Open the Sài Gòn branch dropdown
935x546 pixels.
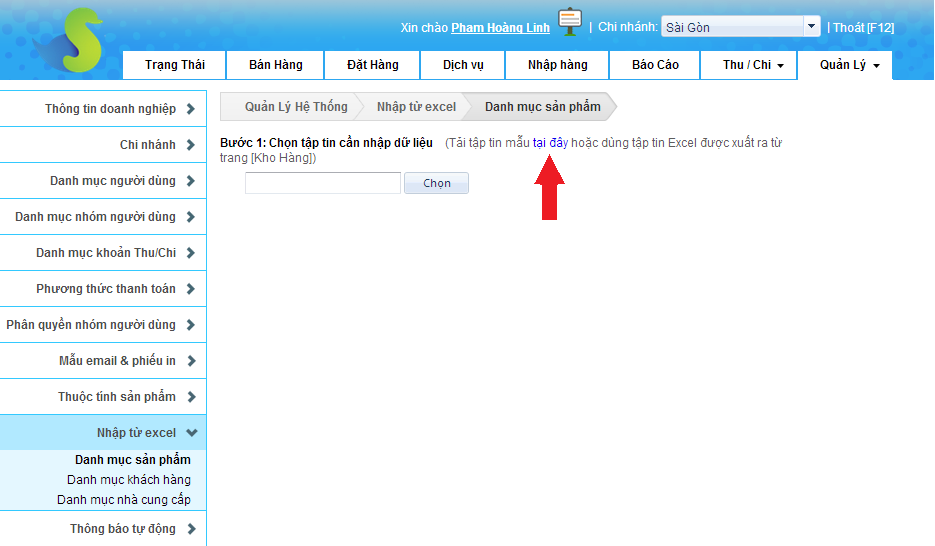pos(740,27)
